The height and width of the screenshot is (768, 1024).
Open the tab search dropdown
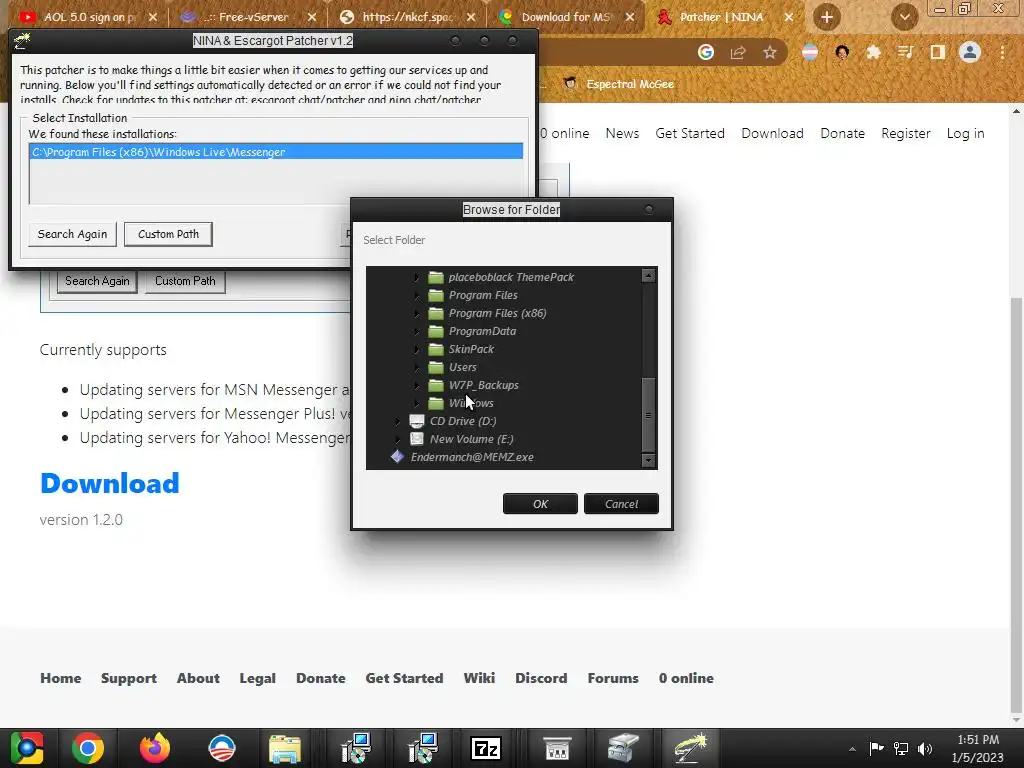(x=904, y=17)
